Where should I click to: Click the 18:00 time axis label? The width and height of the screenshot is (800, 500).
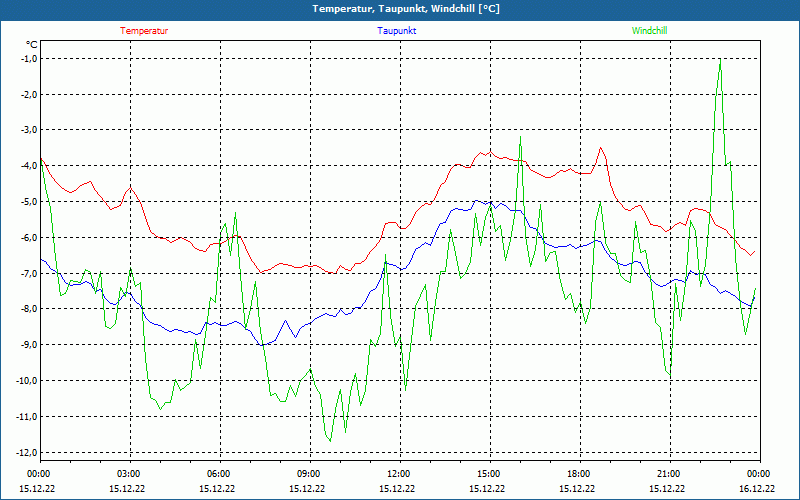pyautogui.click(x=580, y=474)
